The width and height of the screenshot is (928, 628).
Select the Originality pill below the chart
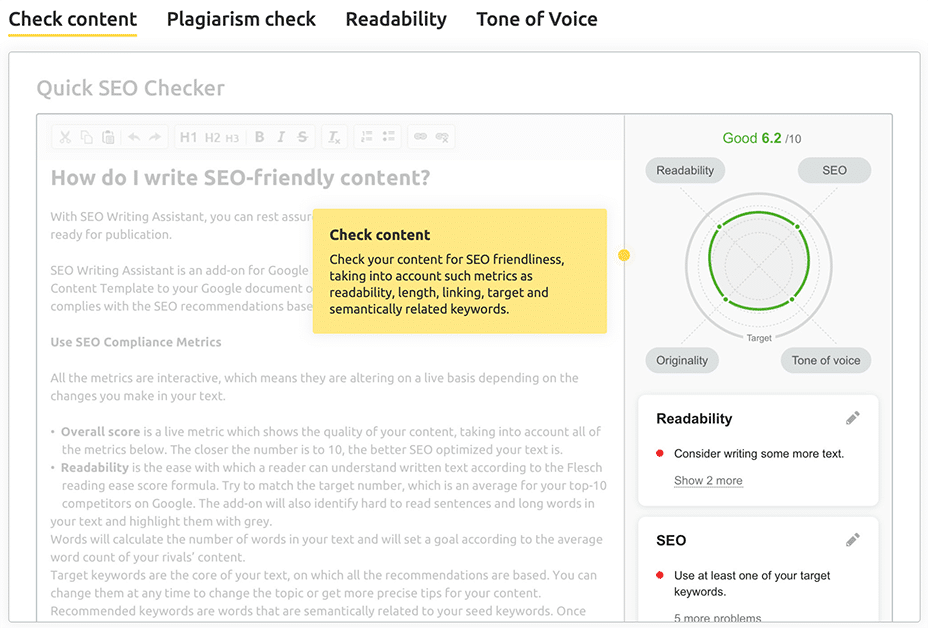point(682,360)
